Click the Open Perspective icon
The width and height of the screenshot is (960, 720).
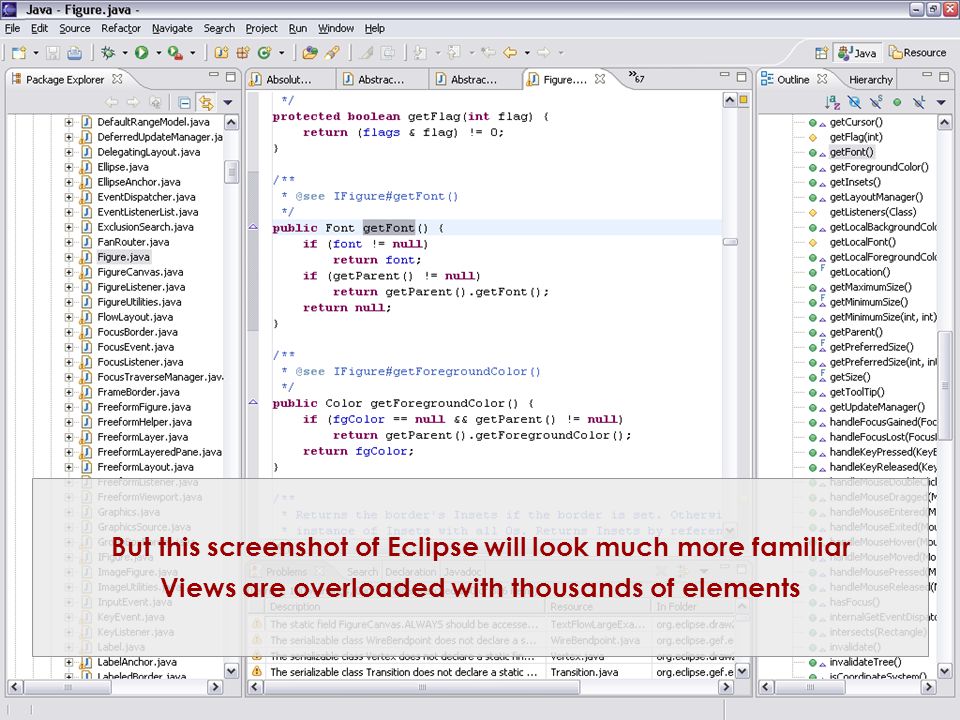pos(821,53)
